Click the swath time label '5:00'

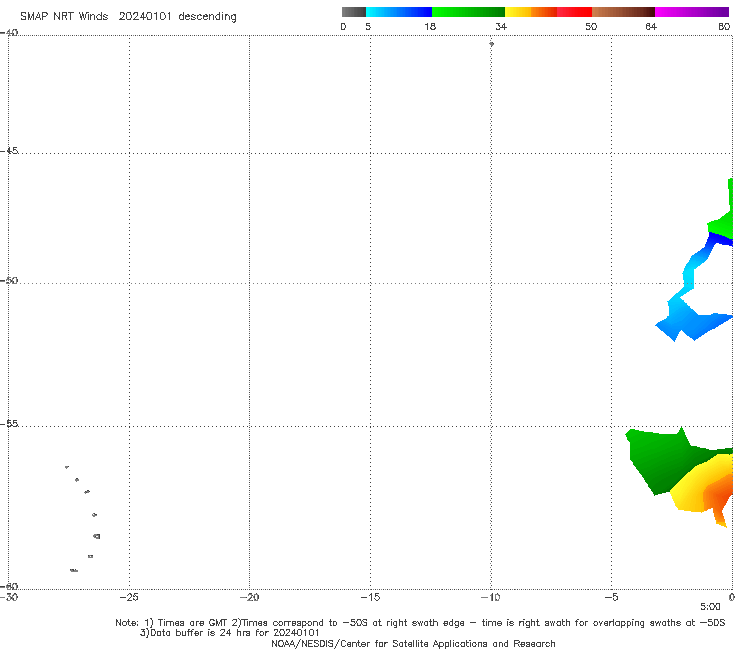point(710,607)
